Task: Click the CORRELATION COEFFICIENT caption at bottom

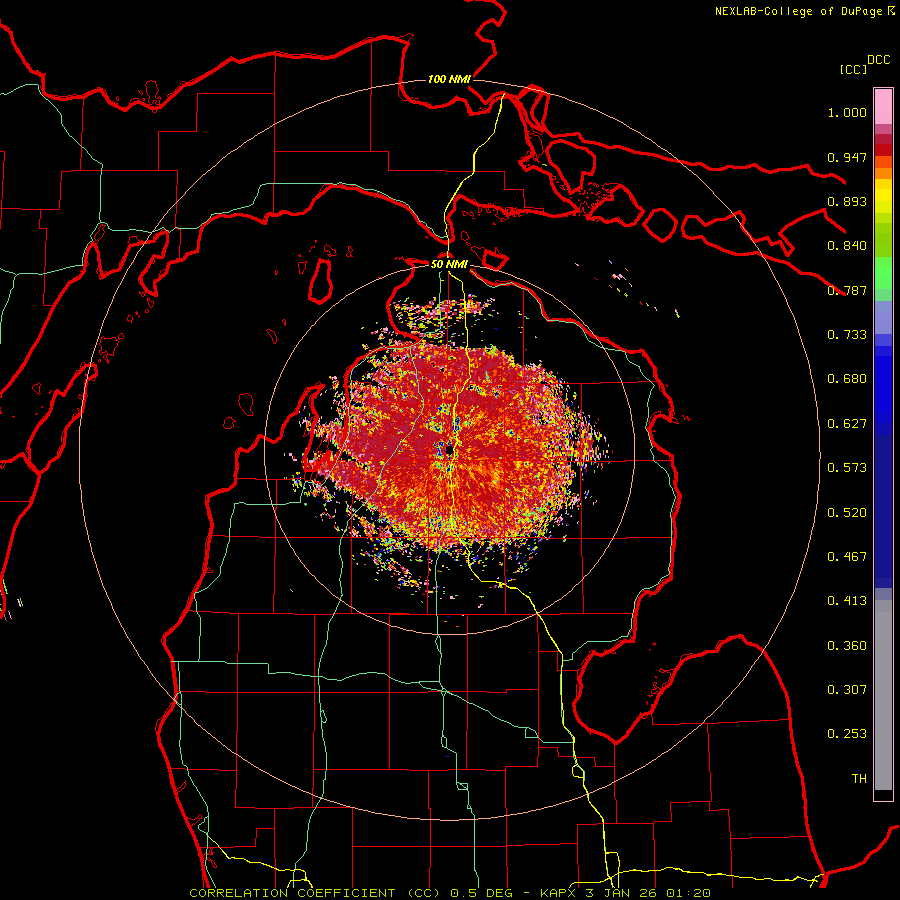Action: [450, 893]
